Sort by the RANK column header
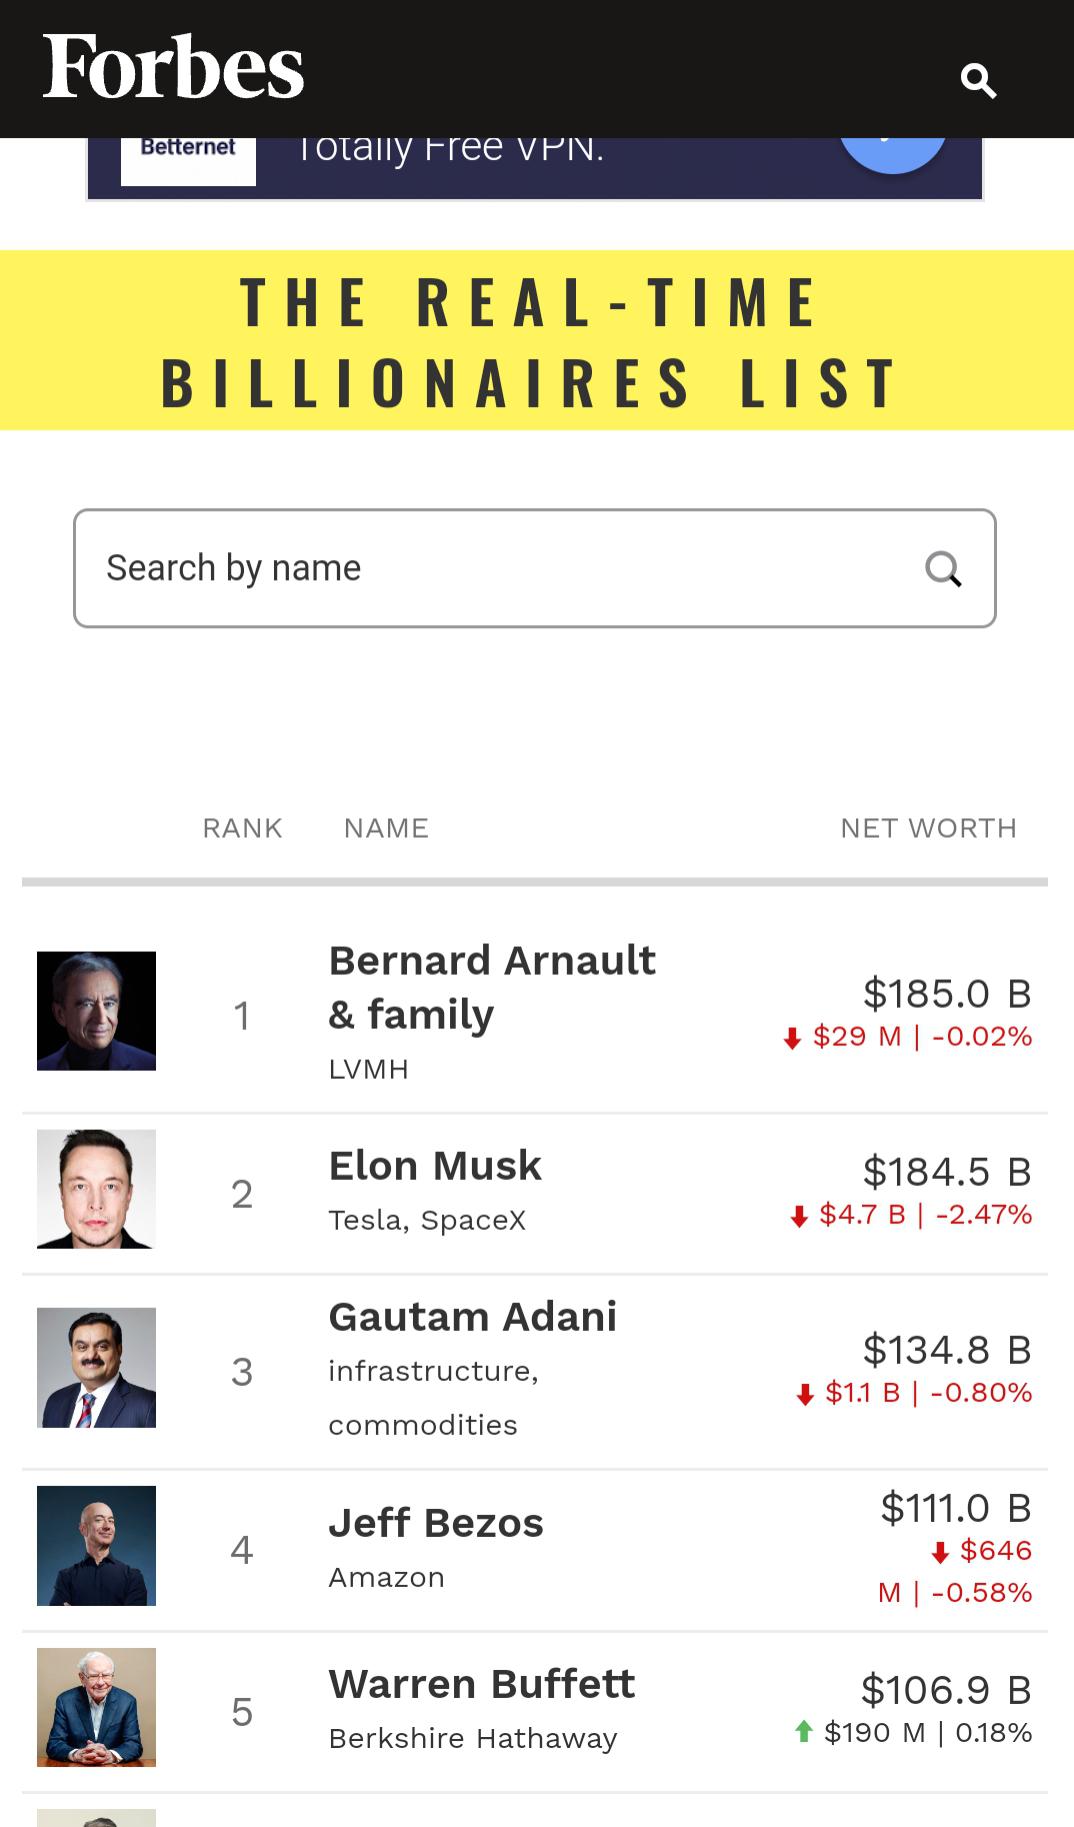The image size is (1074, 1827). point(242,828)
